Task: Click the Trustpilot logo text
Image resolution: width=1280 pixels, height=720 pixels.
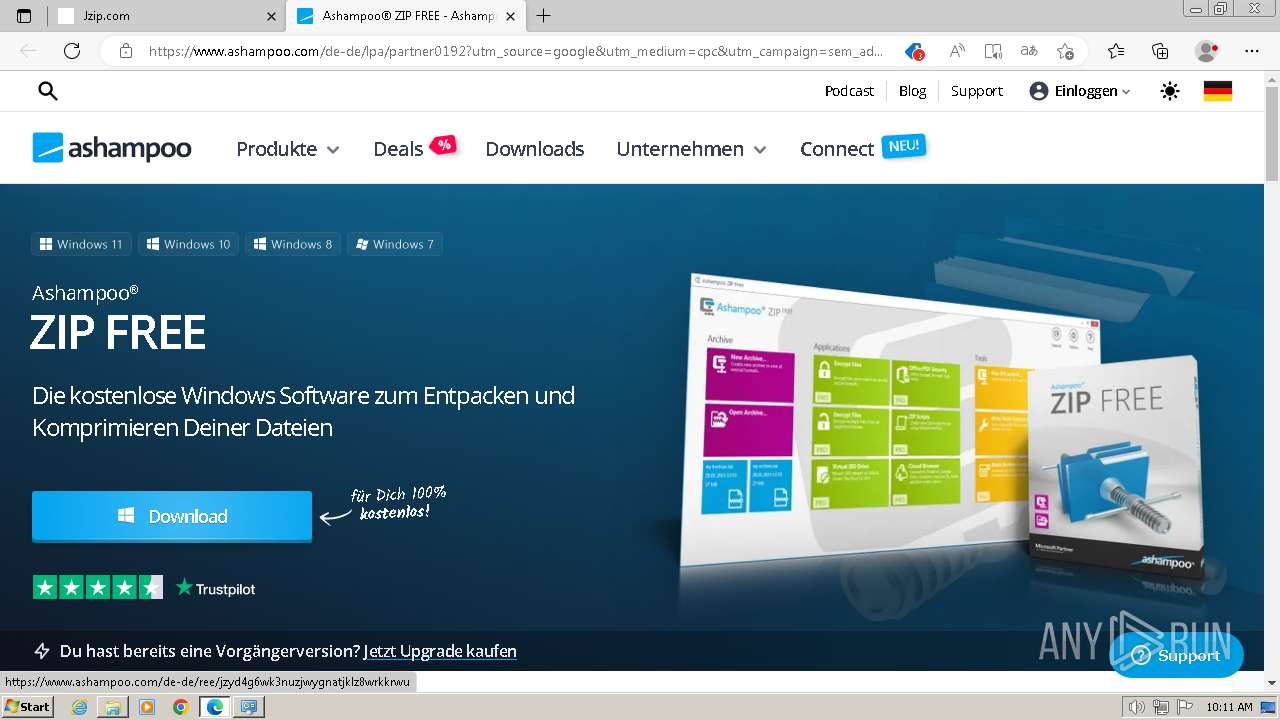Action: click(x=215, y=589)
